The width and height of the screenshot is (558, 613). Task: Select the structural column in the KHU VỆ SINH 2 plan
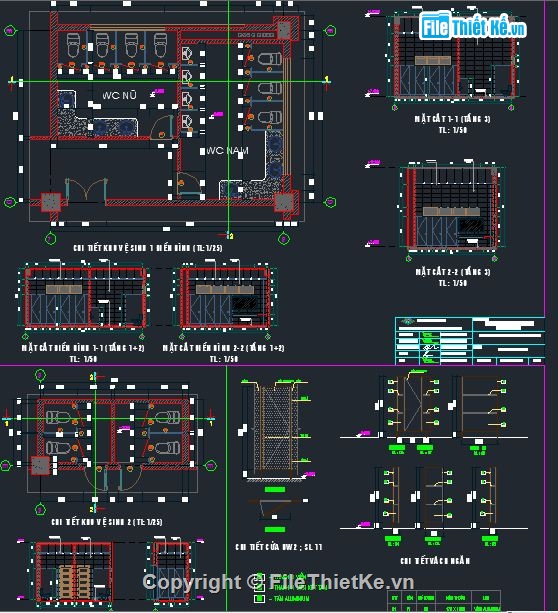(x=41, y=466)
